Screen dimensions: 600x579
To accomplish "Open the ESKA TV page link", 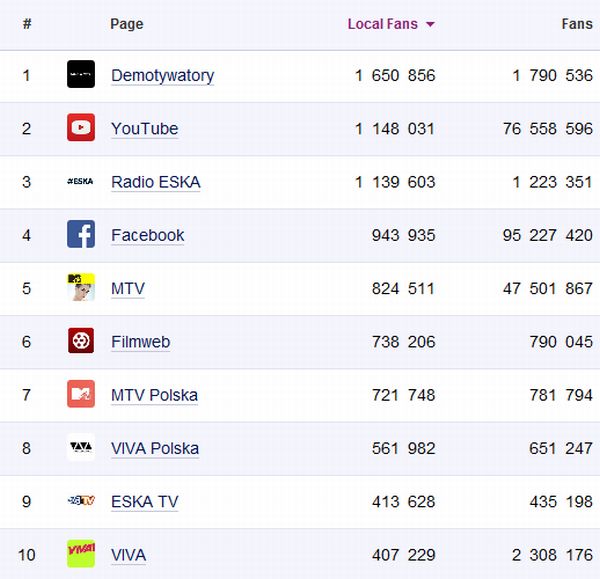I will [144, 502].
